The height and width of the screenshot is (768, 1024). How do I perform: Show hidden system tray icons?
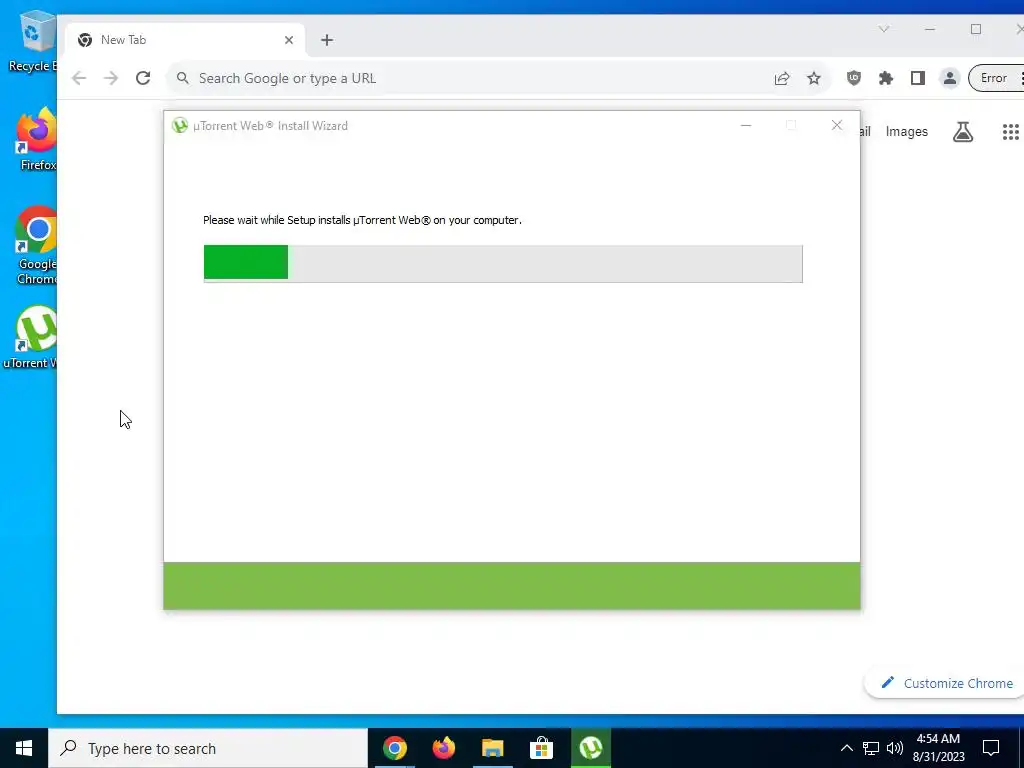[846, 748]
